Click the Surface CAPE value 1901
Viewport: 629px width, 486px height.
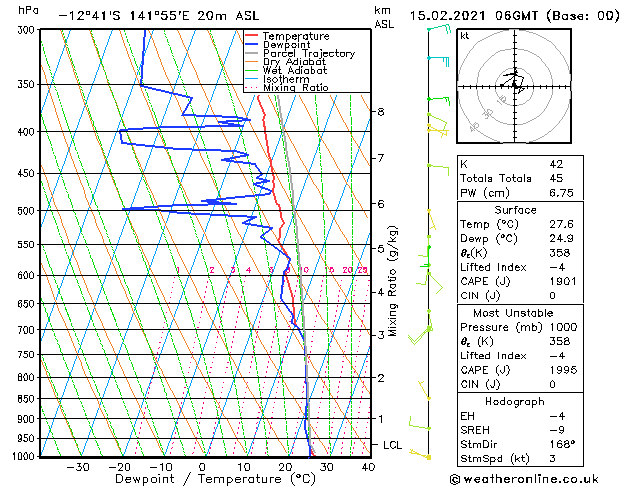tap(563, 281)
